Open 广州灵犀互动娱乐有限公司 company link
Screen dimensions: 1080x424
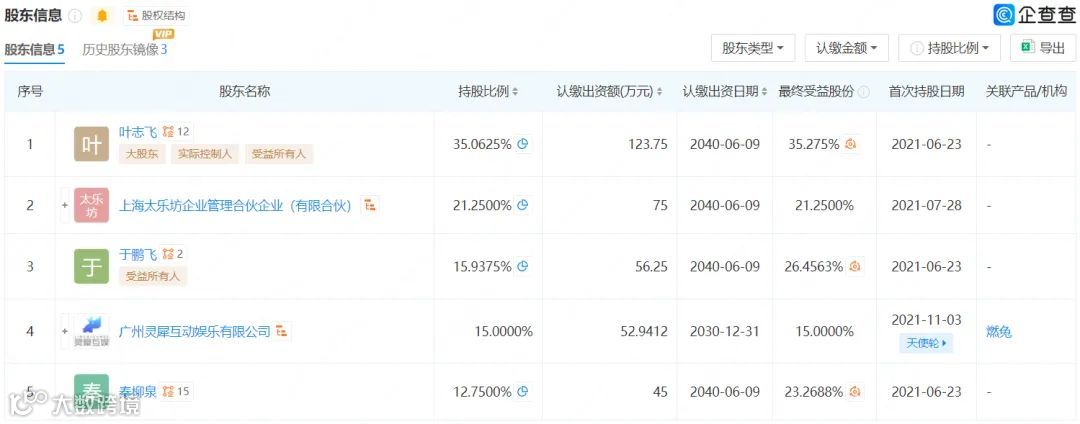pos(195,332)
